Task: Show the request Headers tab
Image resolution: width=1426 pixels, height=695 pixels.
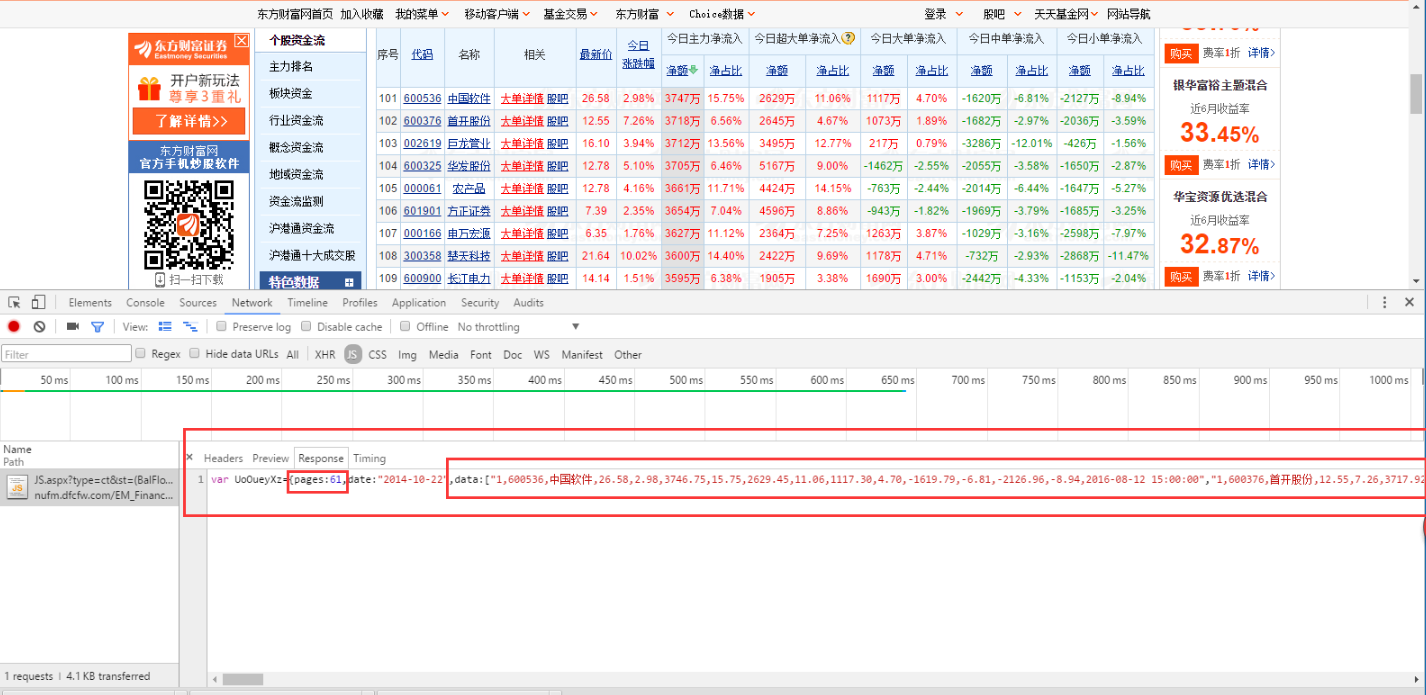Action: pyautogui.click(x=223, y=458)
